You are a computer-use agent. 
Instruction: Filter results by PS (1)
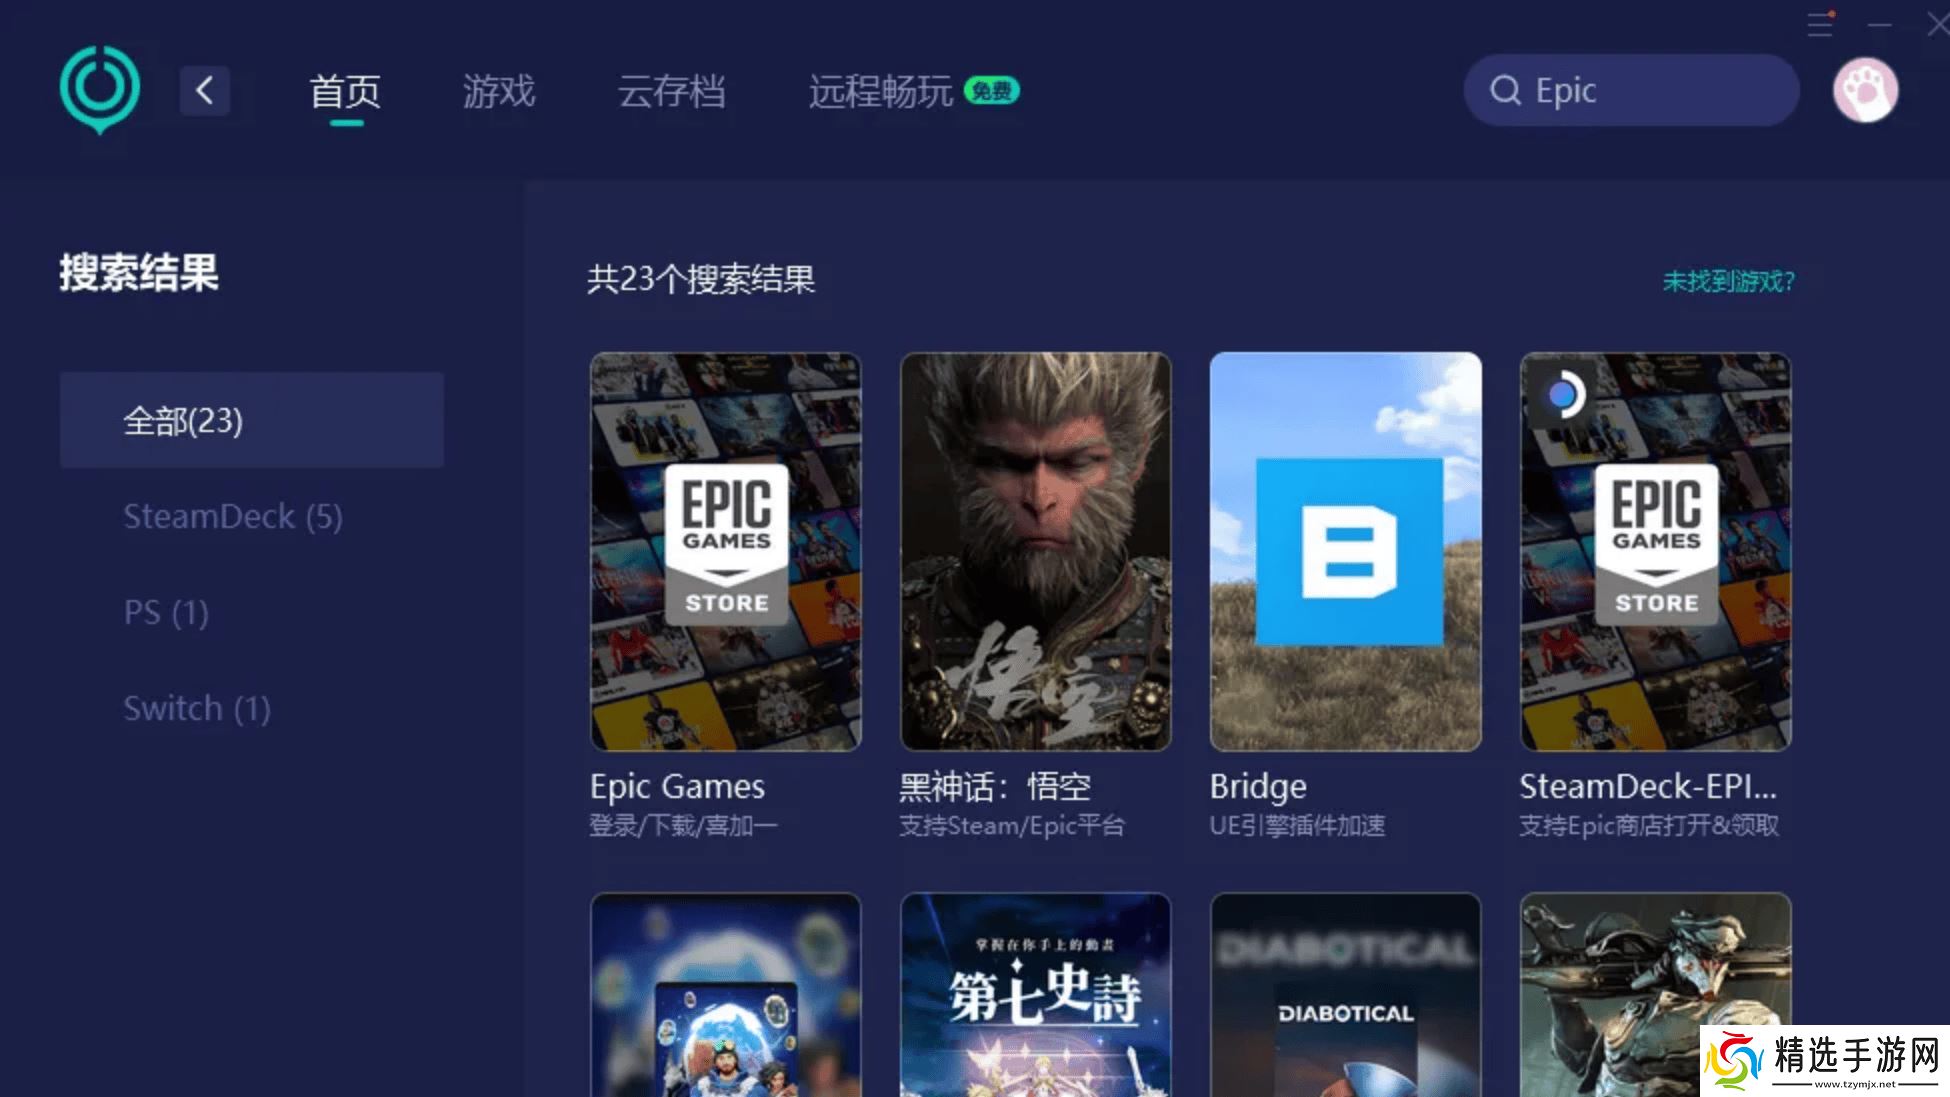coord(166,612)
